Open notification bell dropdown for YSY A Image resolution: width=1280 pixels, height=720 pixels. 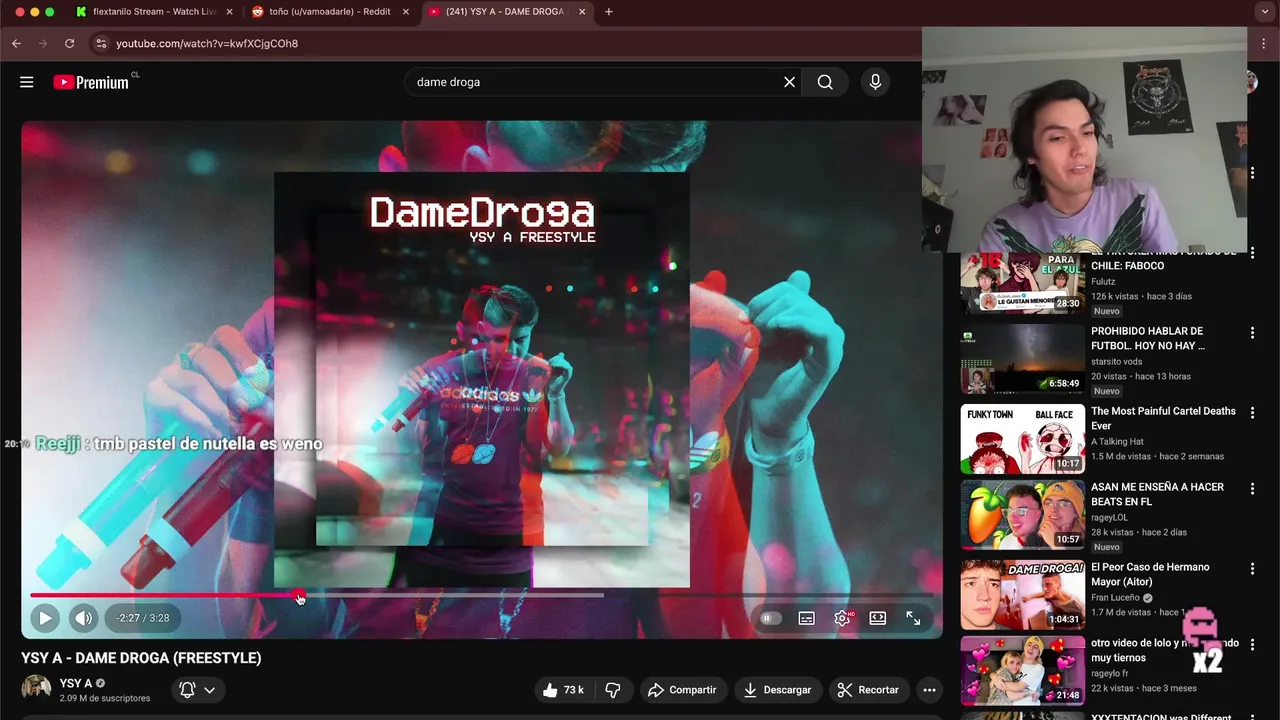[197, 690]
